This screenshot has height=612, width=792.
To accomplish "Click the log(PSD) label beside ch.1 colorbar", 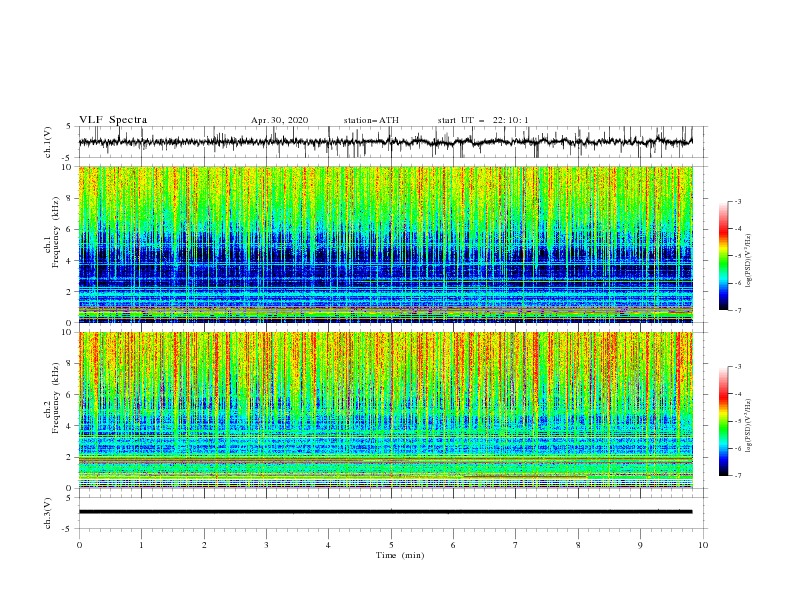I will pyautogui.click(x=749, y=261).
